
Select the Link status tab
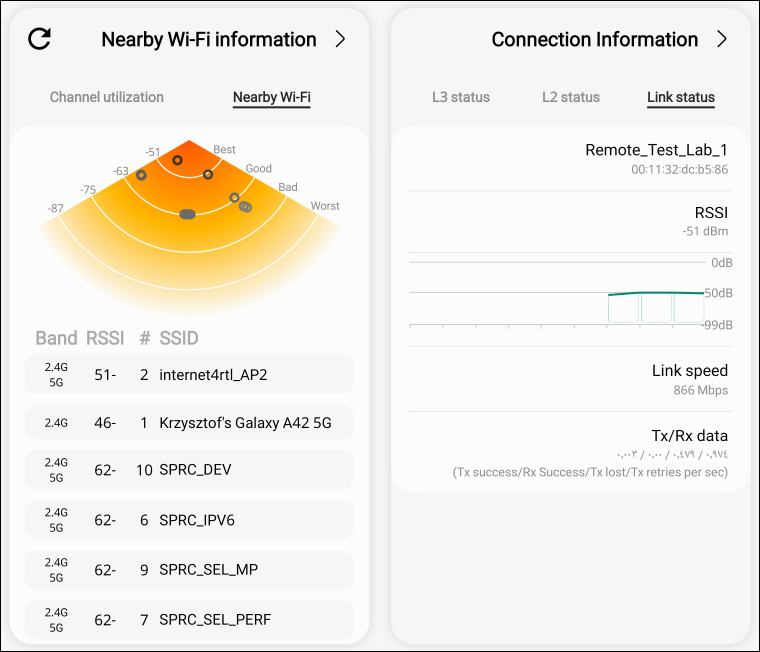coord(681,97)
